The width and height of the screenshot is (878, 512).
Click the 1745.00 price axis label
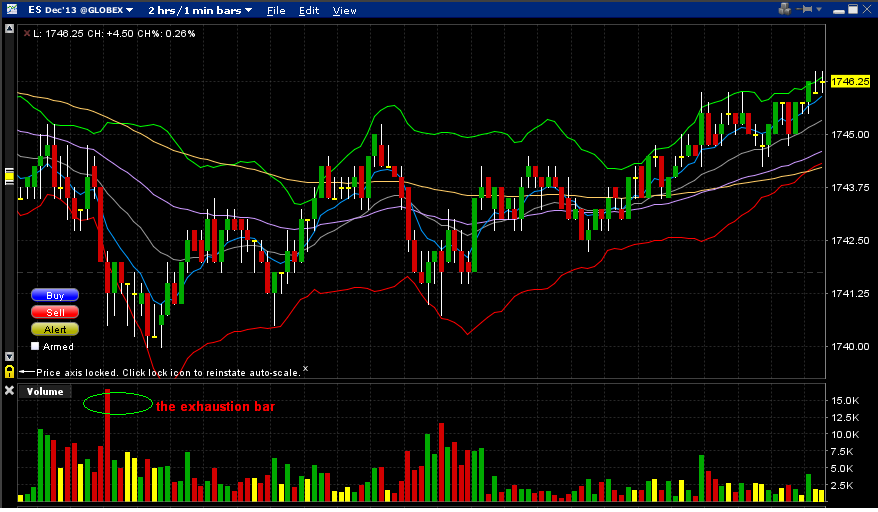tap(850, 134)
